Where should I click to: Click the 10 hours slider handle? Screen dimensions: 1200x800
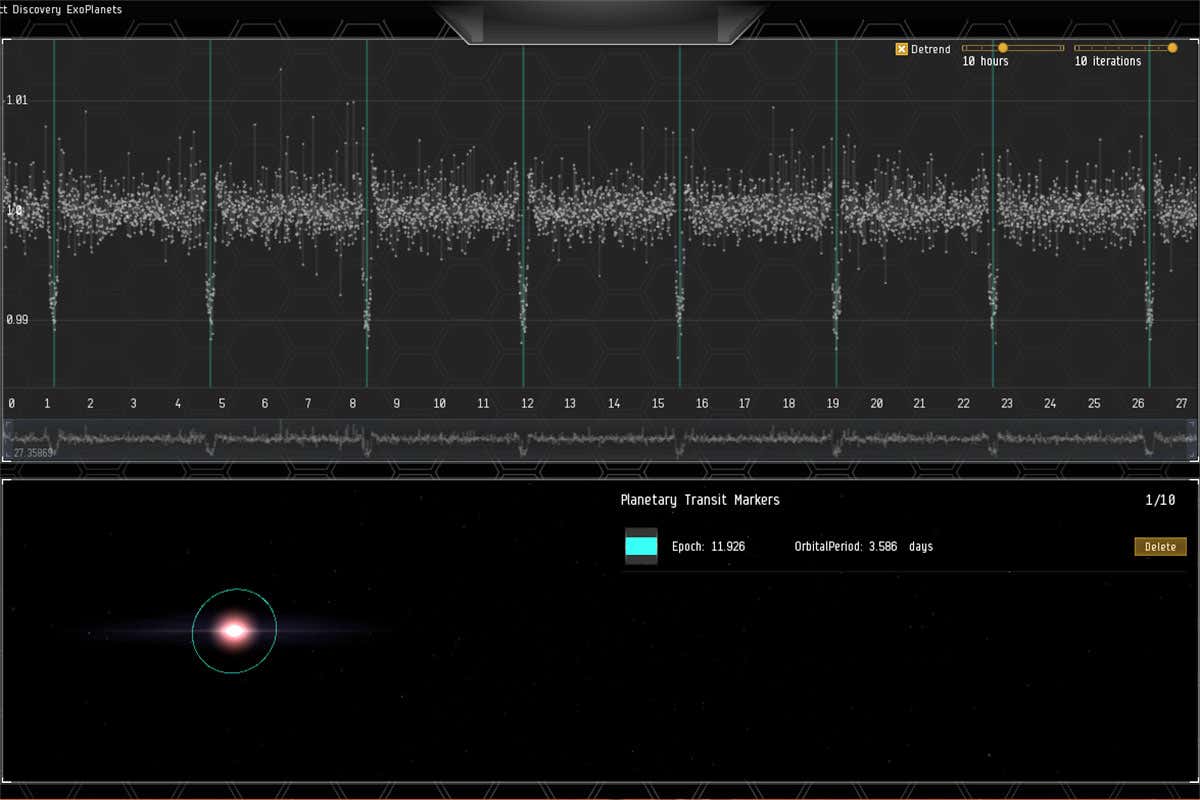pyautogui.click(x=1003, y=47)
